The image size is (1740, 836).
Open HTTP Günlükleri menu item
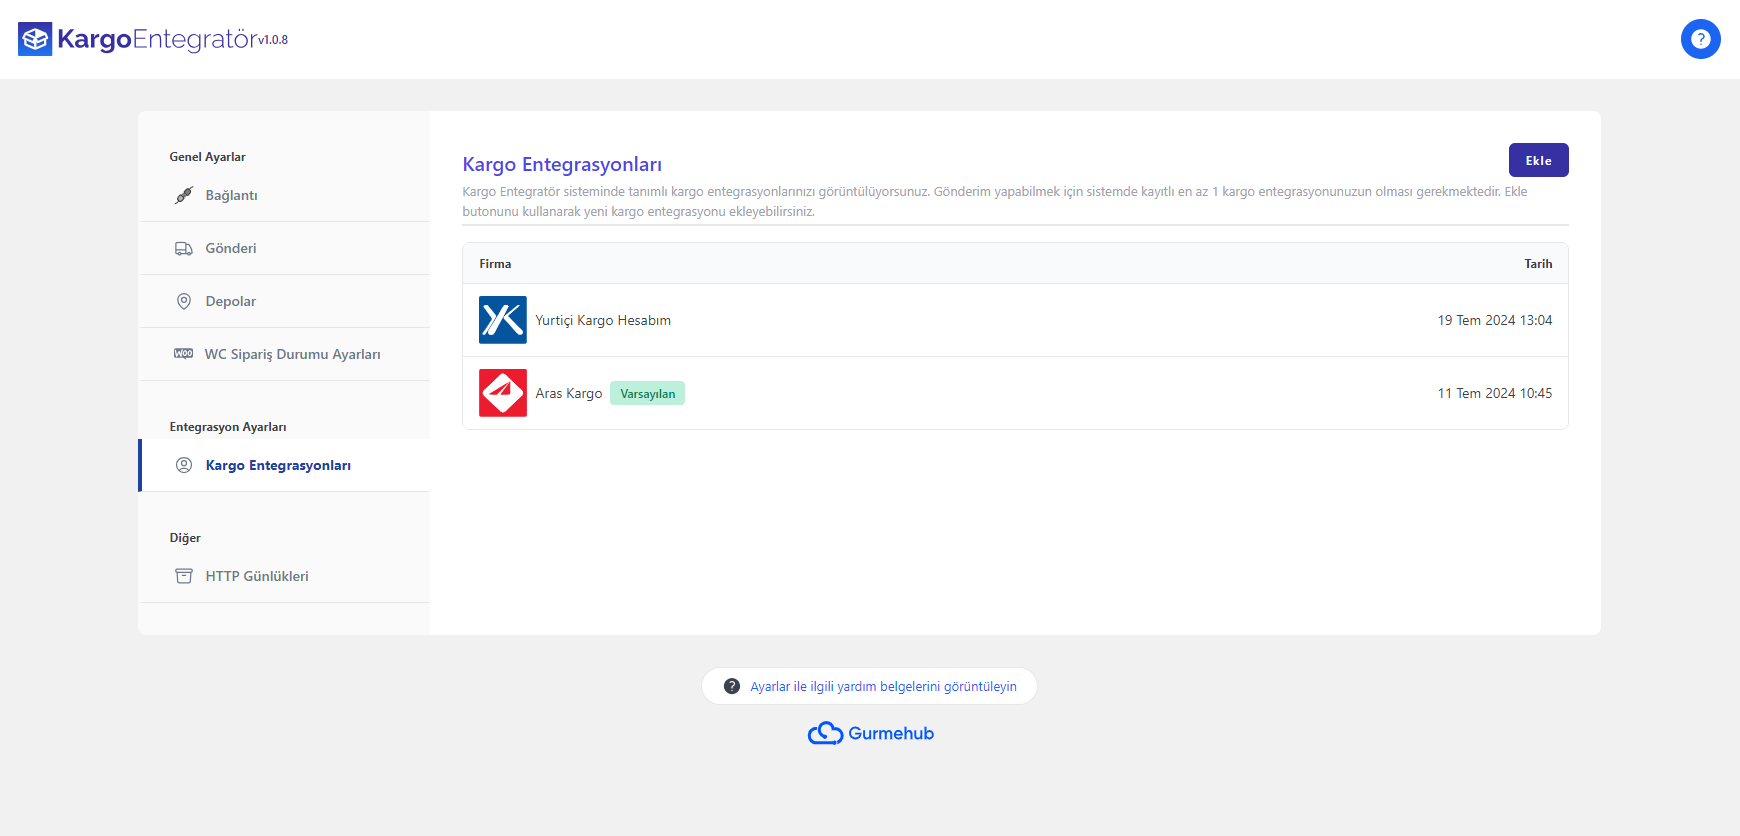[x=284, y=576]
